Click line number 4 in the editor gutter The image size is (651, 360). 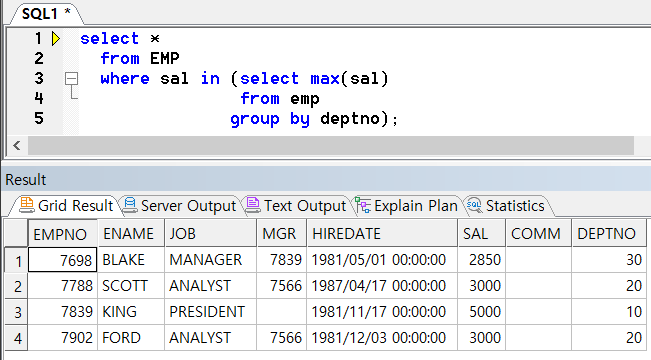click(39, 98)
